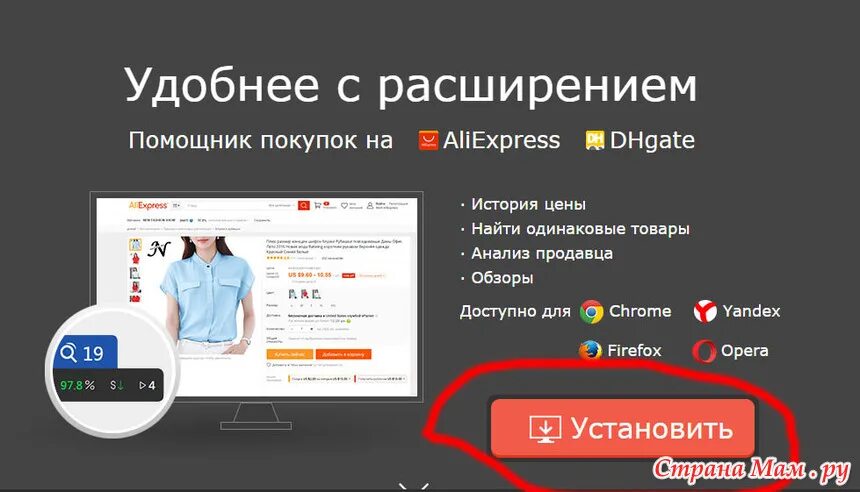This screenshot has width=860, height=492.
Task: Click the 97.8% seller rating indicator
Action: pyautogui.click(x=77, y=386)
